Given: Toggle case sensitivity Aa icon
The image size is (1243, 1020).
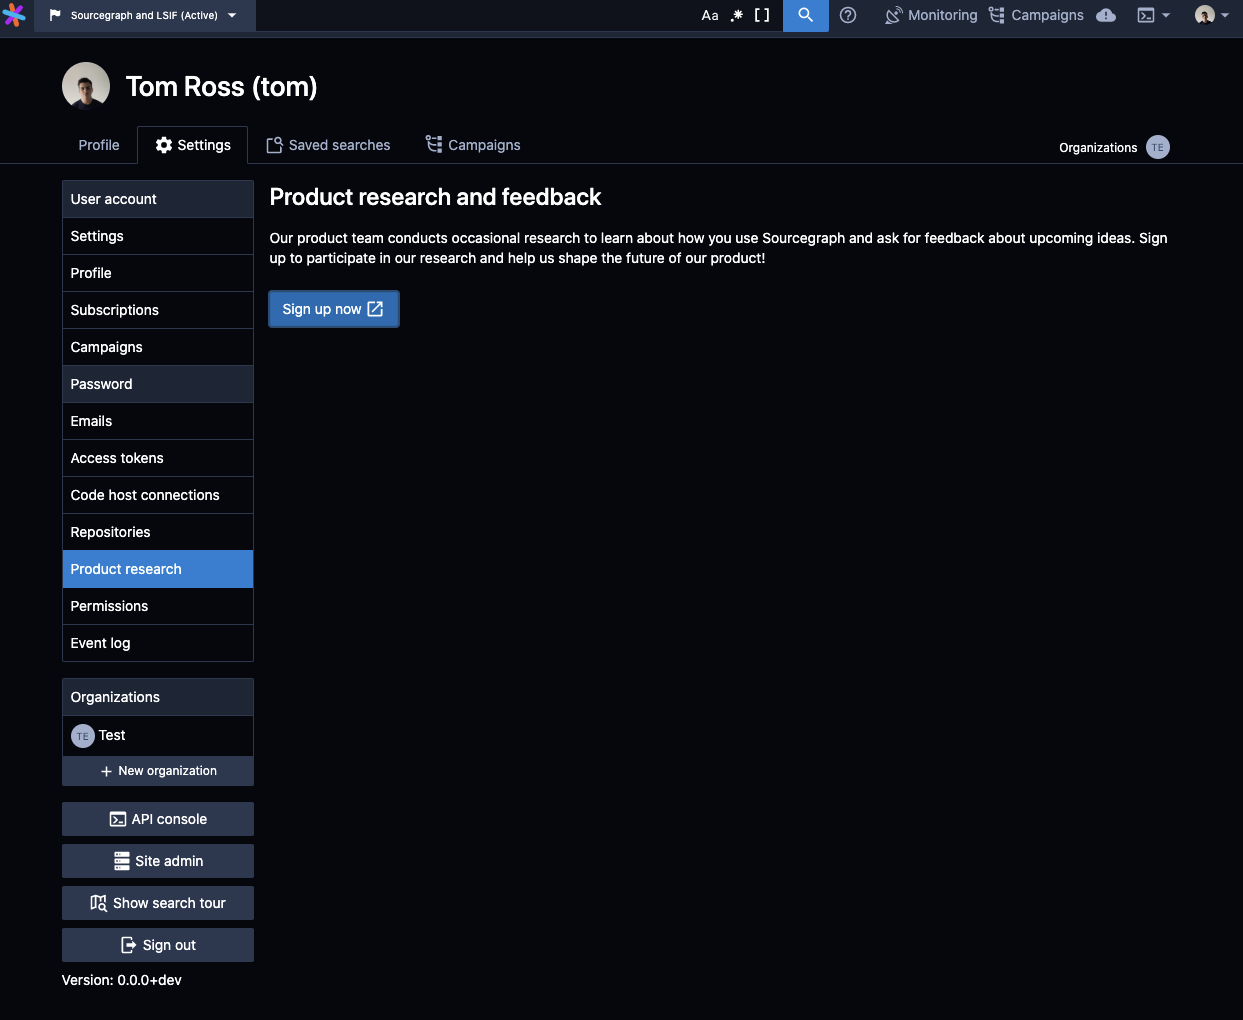Looking at the screenshot, I should [710, 15].
